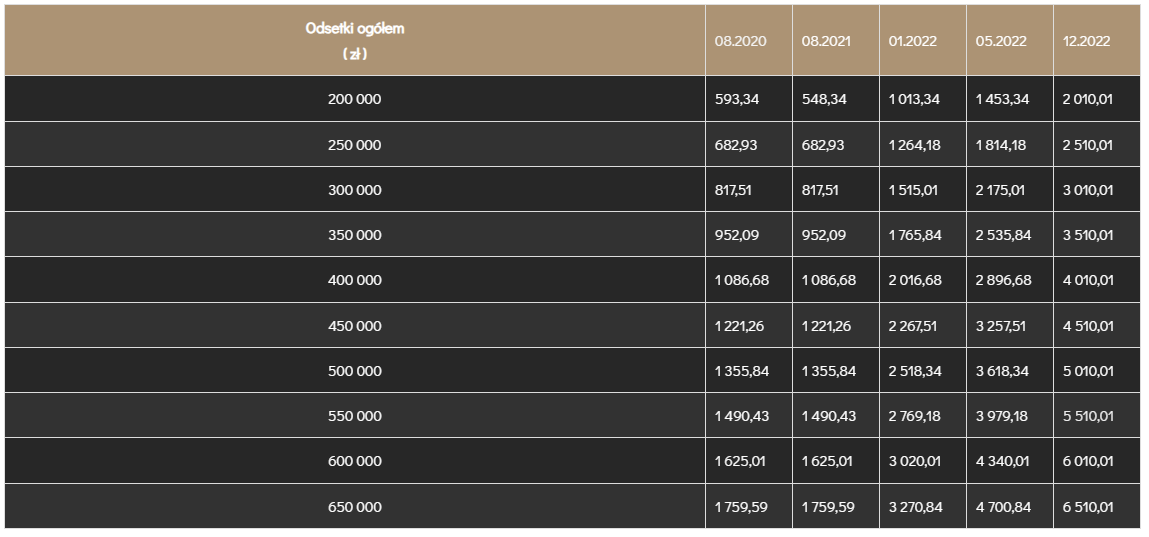Select the 2 016,68 value cell
Viewport: 1149px width, 537px height.
[x=915, y=280]
